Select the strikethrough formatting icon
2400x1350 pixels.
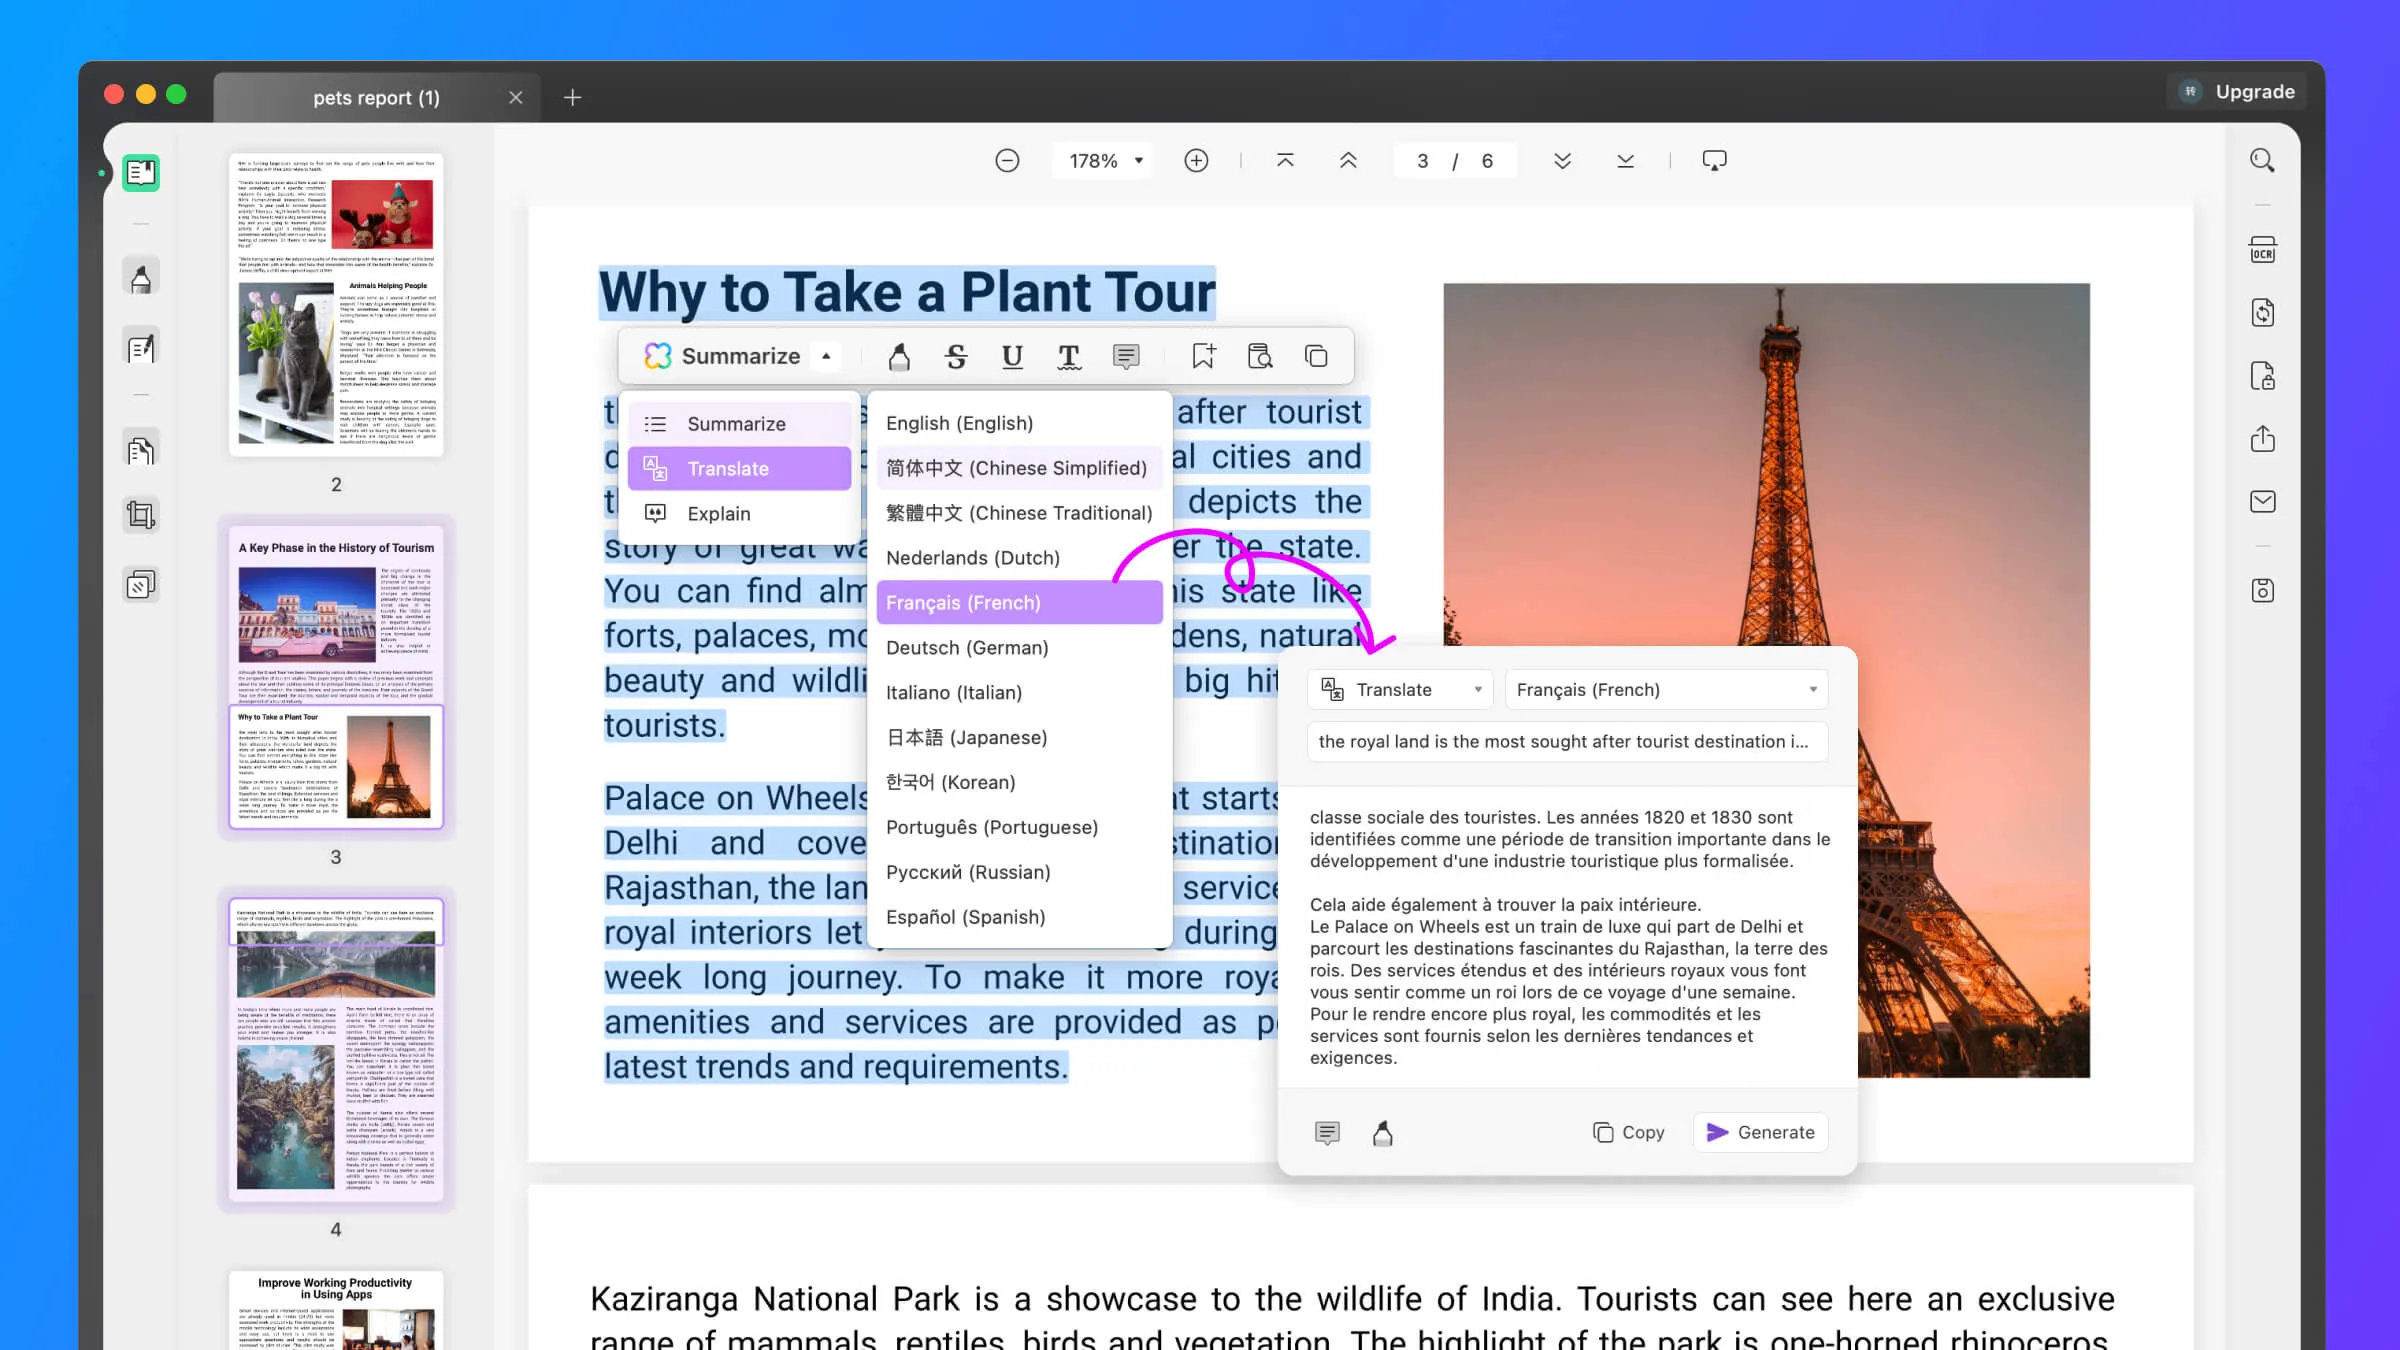tap(956, 356)
